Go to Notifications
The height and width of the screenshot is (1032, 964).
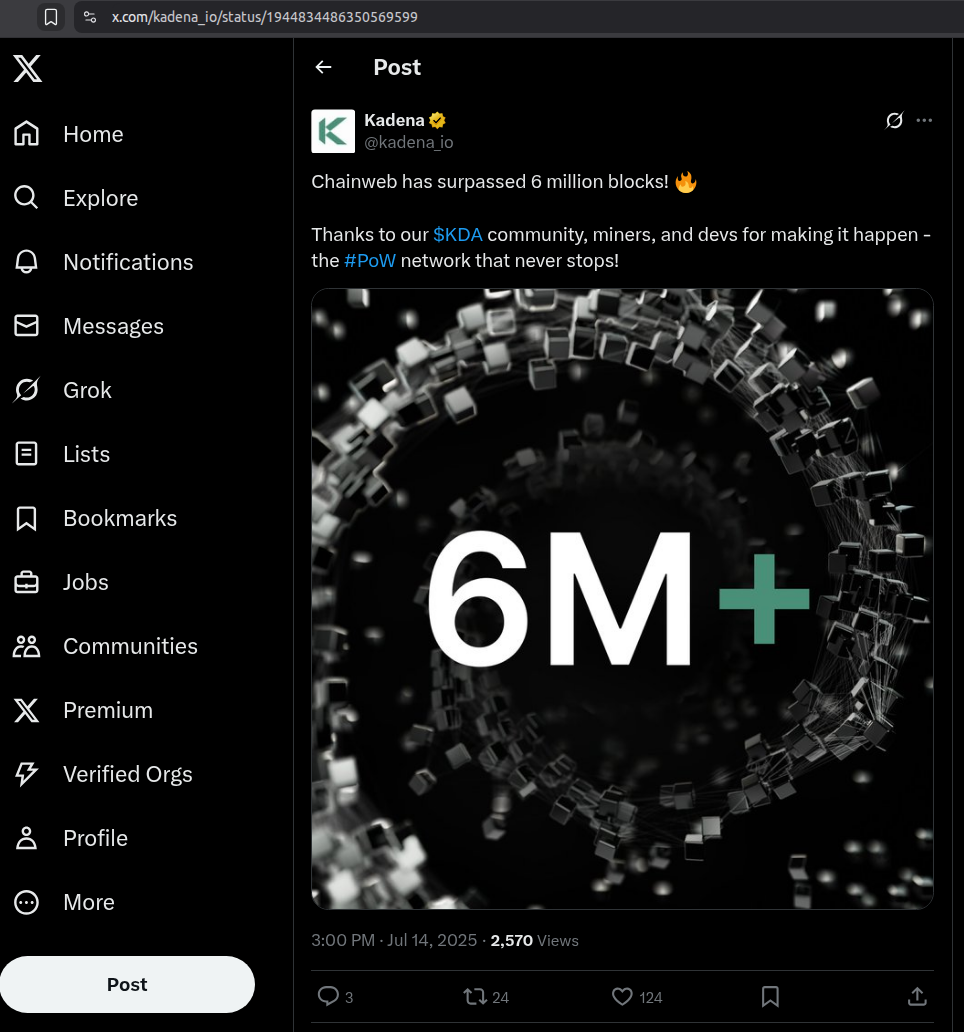[x=103, y=262]
